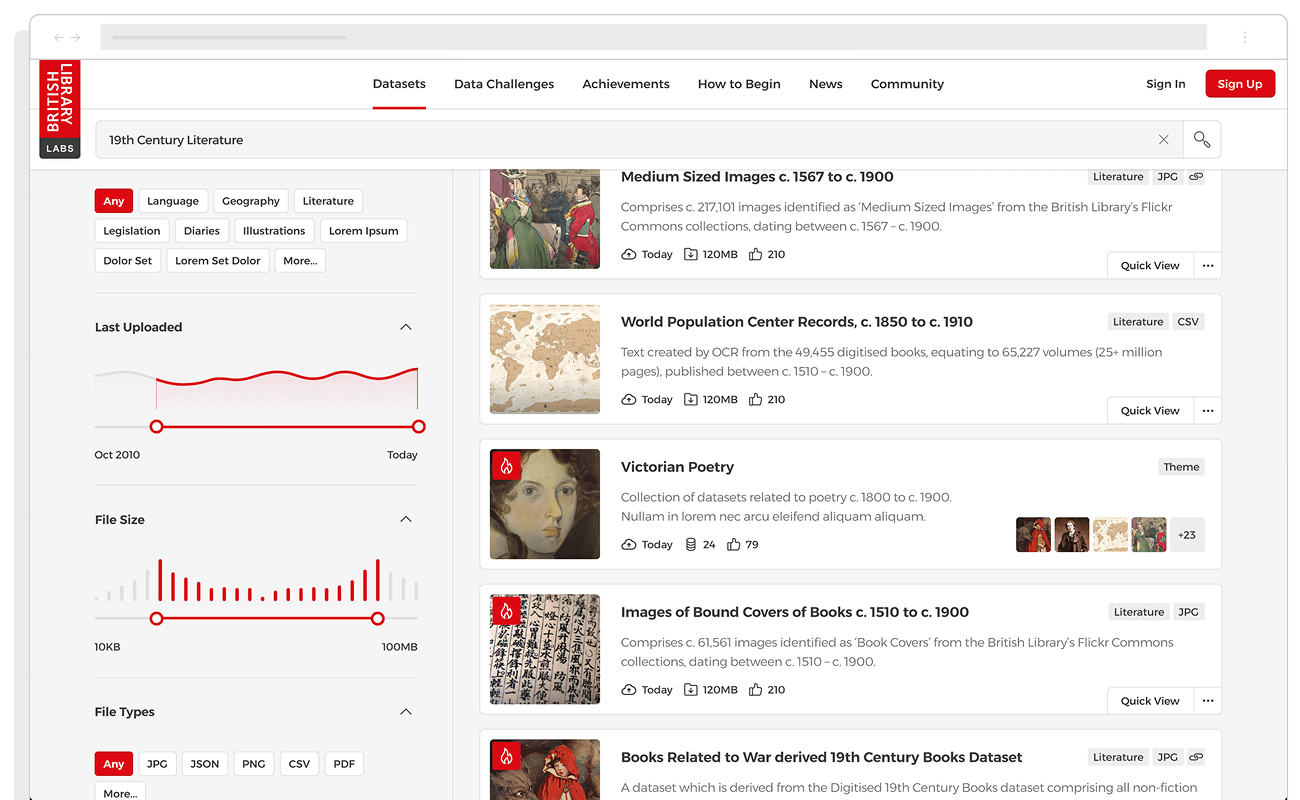Viewport: 1300px width, 800px height.
Task: Open the Data Challenges tab
Action: pos(504,84)
